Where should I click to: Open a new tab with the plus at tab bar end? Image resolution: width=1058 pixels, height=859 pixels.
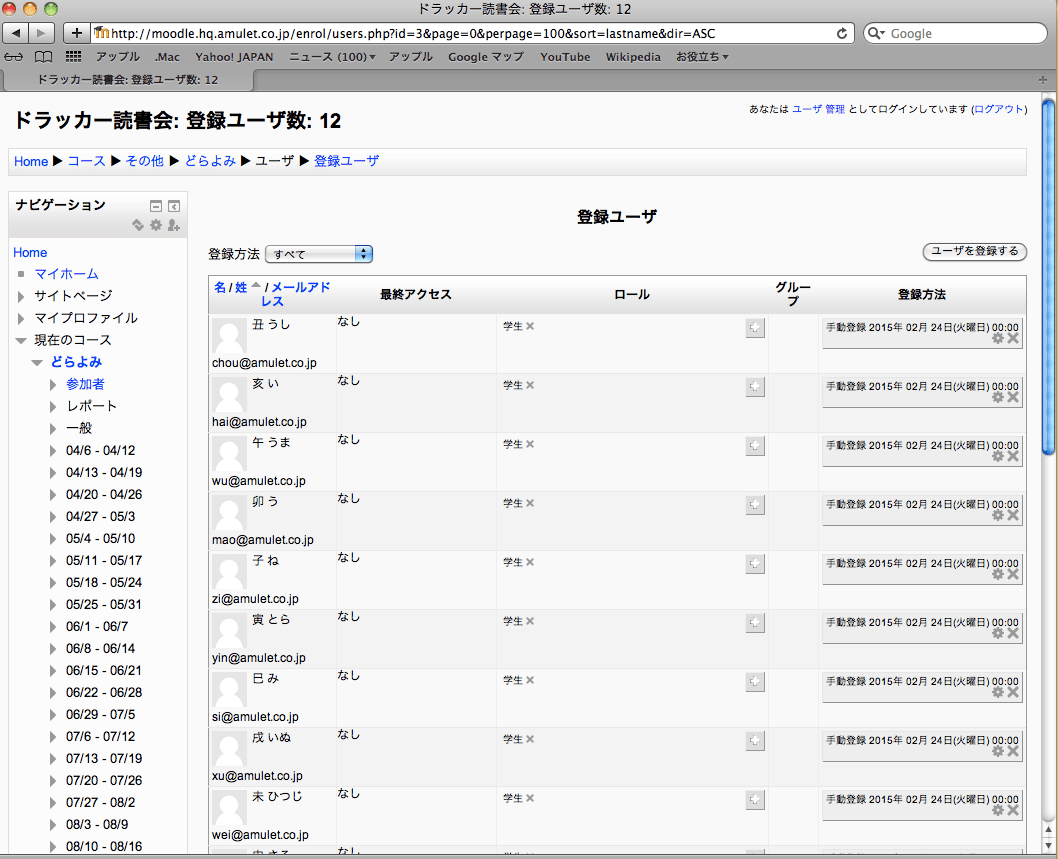click(1042, 80)
